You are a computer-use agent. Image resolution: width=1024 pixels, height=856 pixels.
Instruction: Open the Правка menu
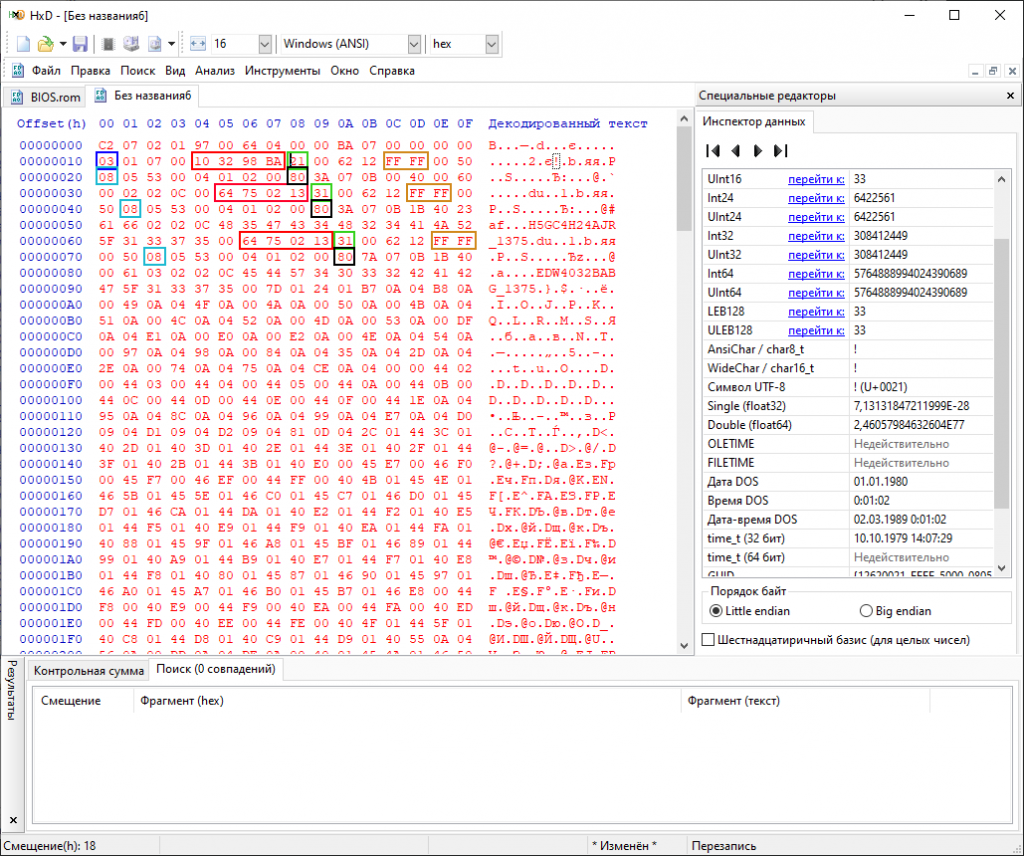90,71
